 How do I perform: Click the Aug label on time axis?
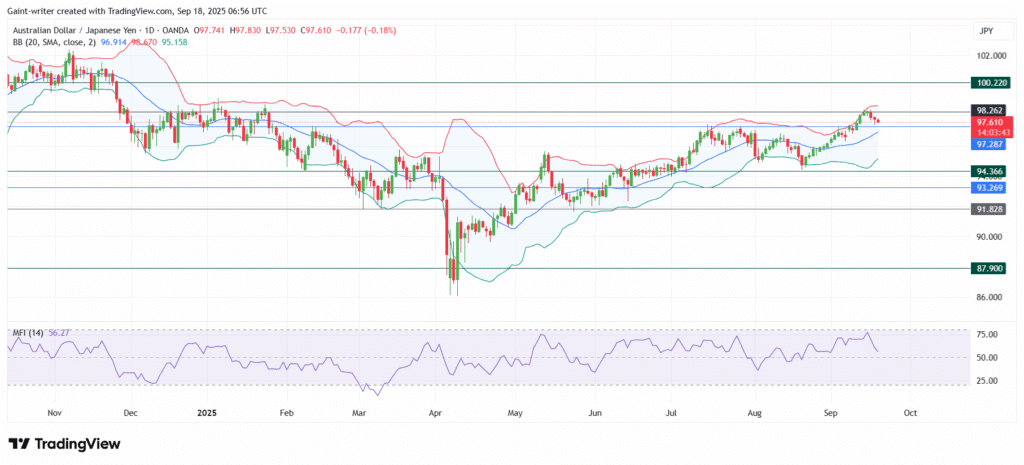click(754, 413)
